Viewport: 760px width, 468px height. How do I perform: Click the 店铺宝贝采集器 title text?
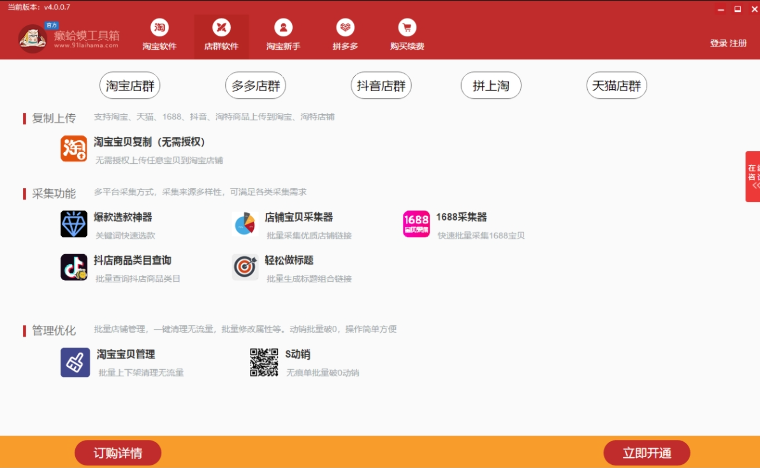tap(299, 217)
